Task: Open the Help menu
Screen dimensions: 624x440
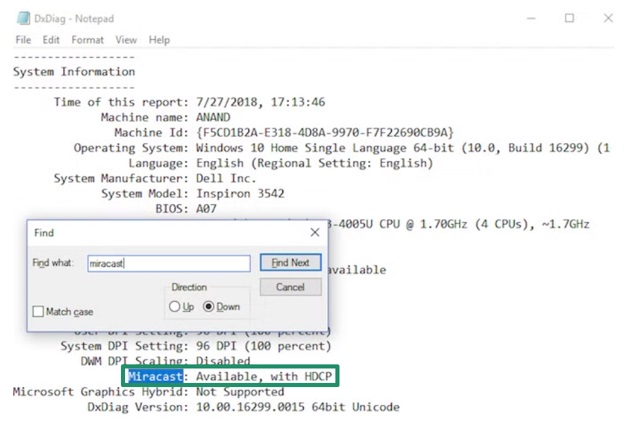Action: (x=159, y=40)
